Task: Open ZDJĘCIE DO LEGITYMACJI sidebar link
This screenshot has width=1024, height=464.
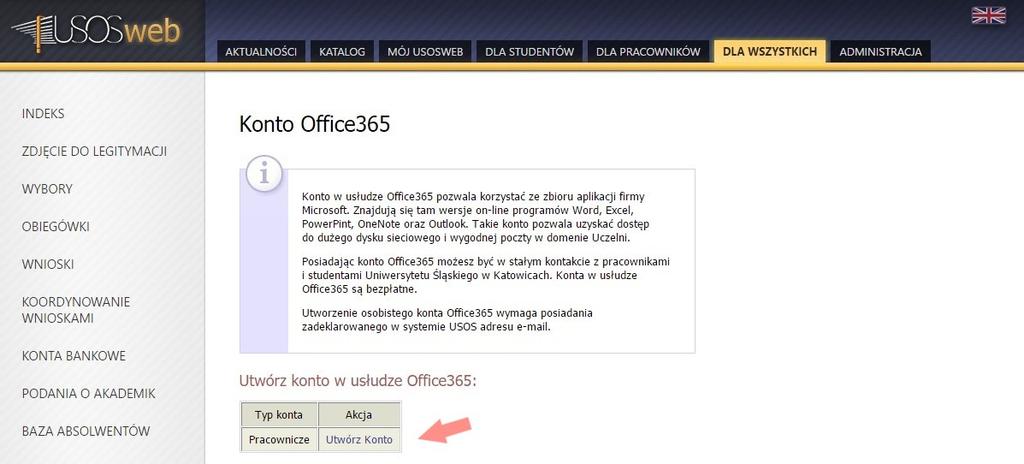Action: (x=94, y=152)
